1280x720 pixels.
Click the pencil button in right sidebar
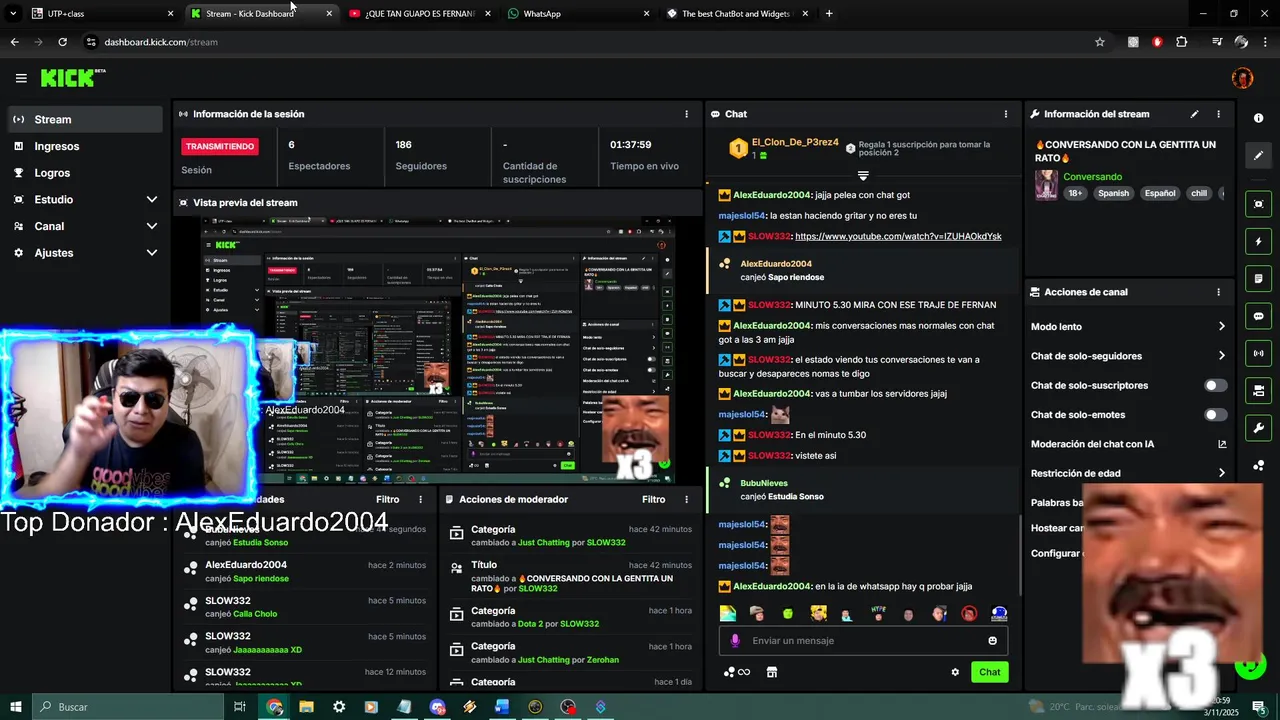1258,155
